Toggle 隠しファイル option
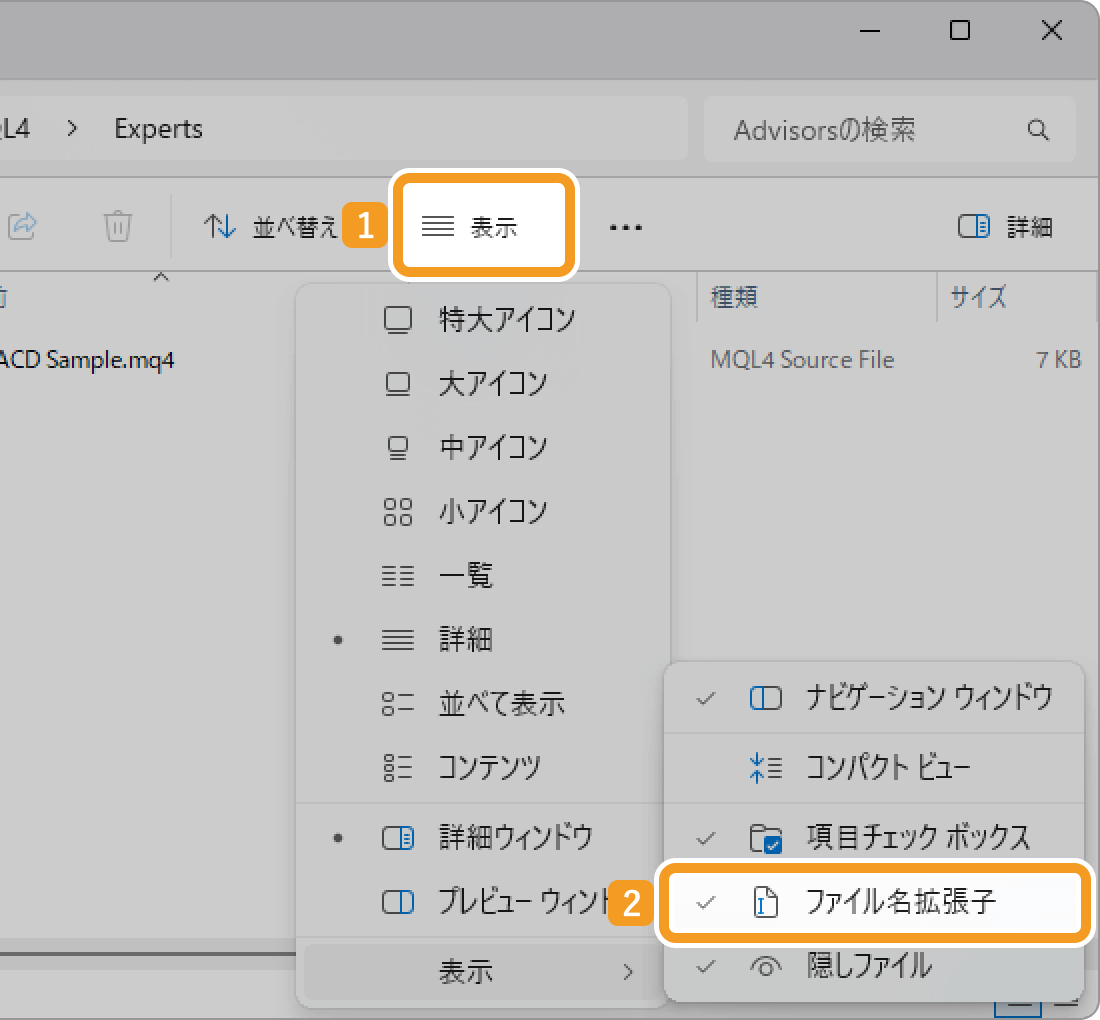Screen dimensions: 1100x1020 click(874, 967)
